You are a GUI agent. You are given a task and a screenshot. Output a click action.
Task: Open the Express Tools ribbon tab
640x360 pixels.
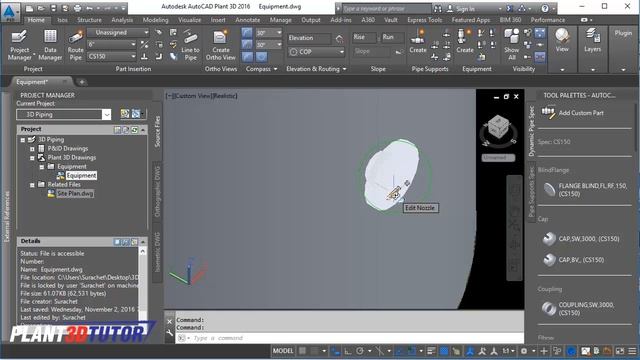(x=424, y=20)
